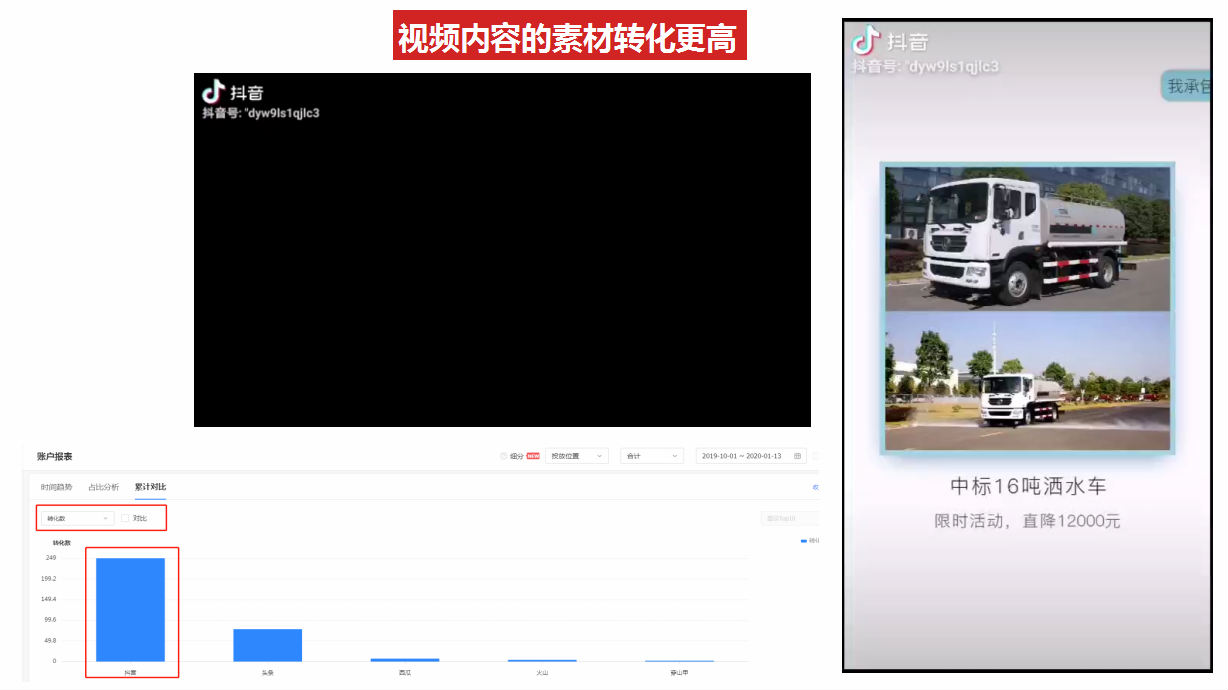Click the greyed search field right of chart
1228x690 pixels.
click(x=789, y=518)
